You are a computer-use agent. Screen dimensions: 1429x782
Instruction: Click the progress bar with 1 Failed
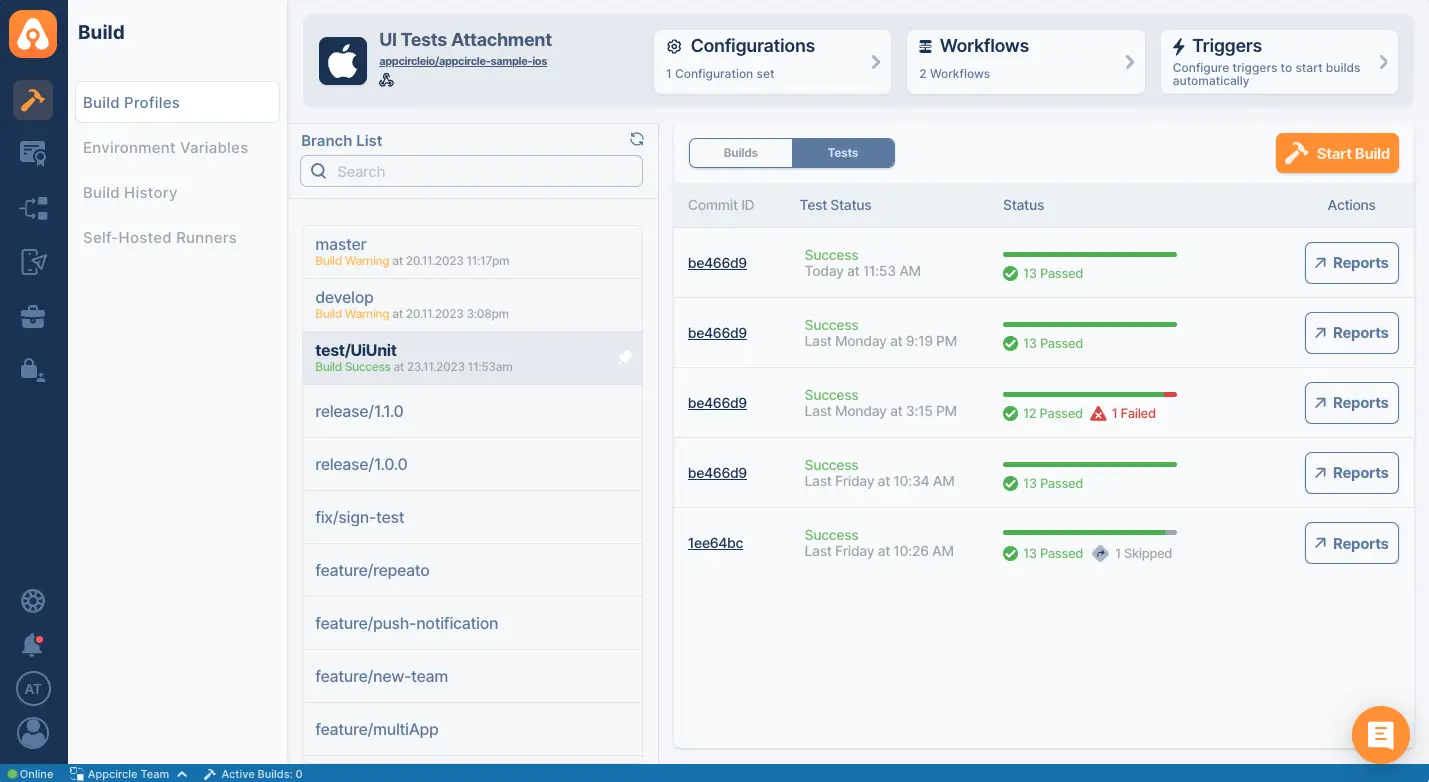pos(1090,395)
